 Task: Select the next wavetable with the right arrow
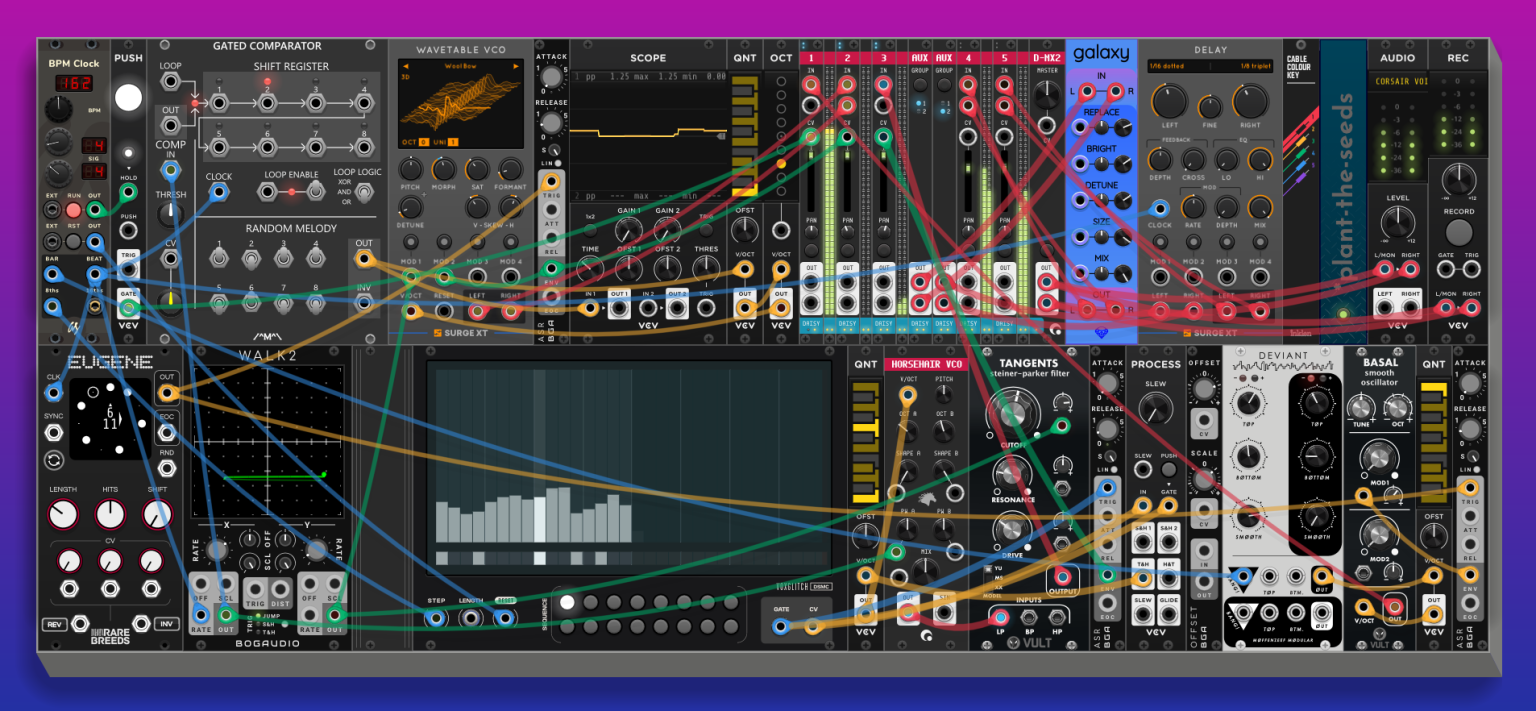[516, 66]
